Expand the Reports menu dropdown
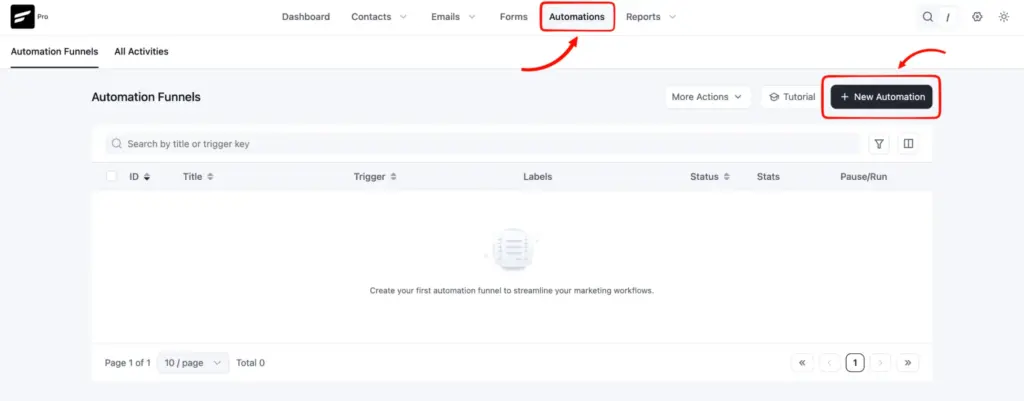Viewport: 1024px width, 401px height. tap(650, 17)
